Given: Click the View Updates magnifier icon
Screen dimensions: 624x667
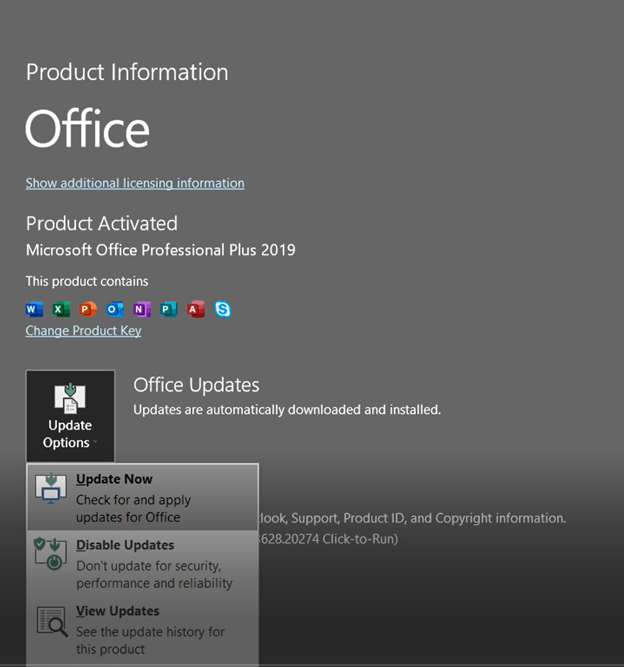Looking at the screenshot, I should (52, 621).
